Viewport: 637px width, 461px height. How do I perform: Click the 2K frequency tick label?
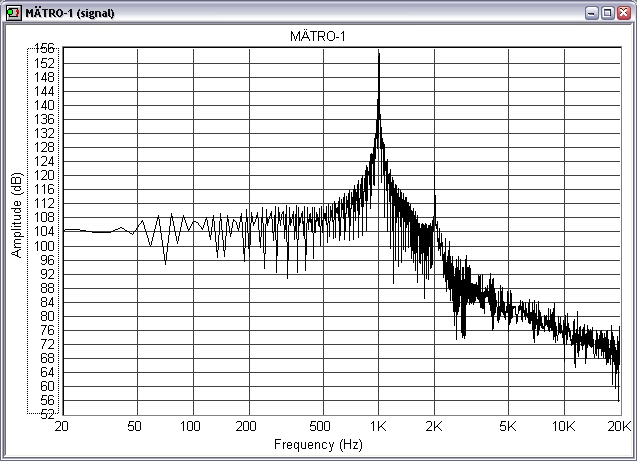[434, 426]
